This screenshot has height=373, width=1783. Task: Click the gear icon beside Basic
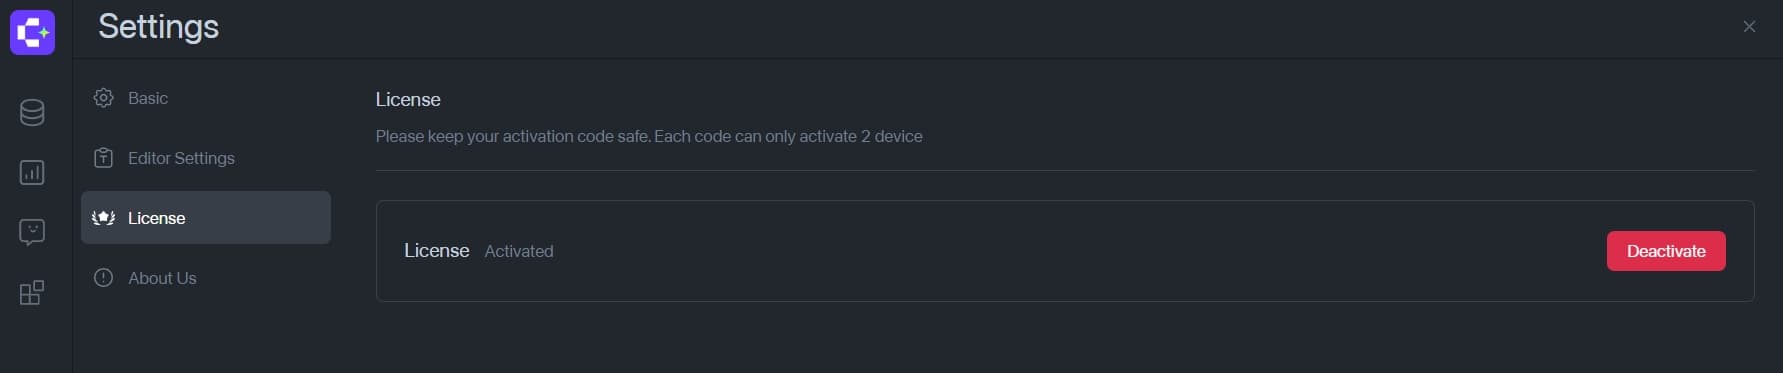point(103,98)
